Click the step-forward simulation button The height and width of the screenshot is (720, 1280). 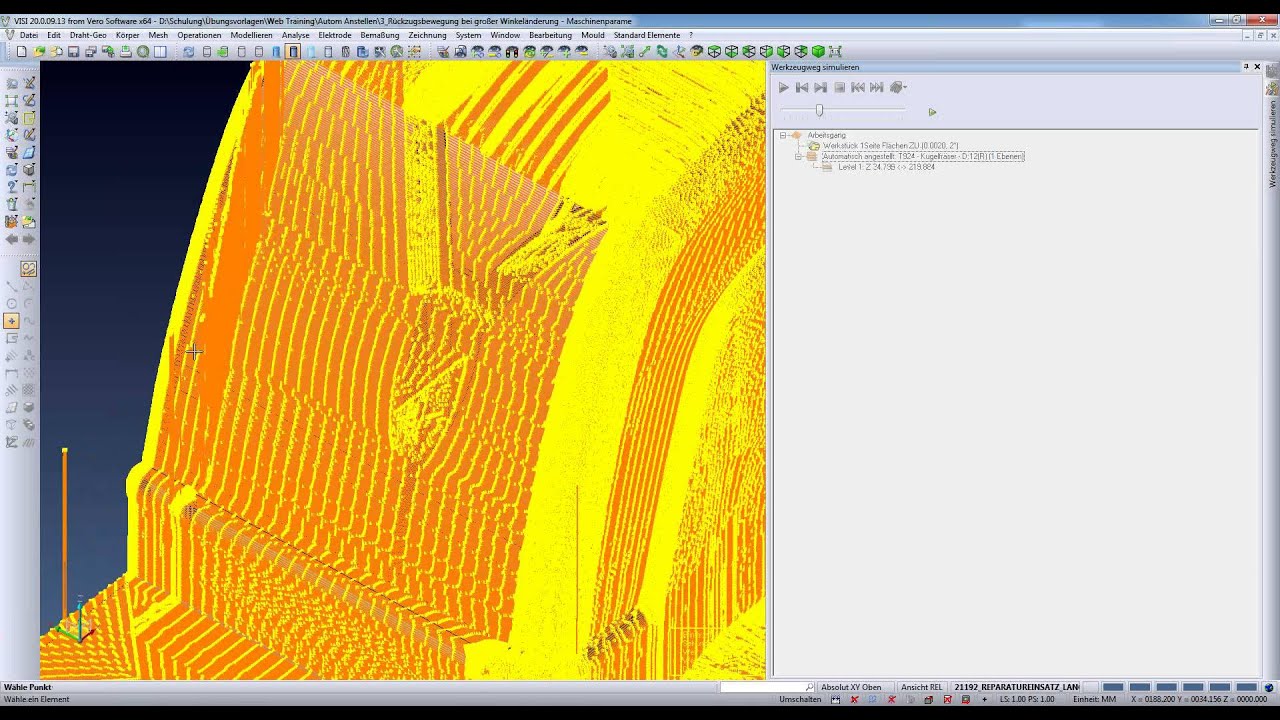(x=821, y=88)
